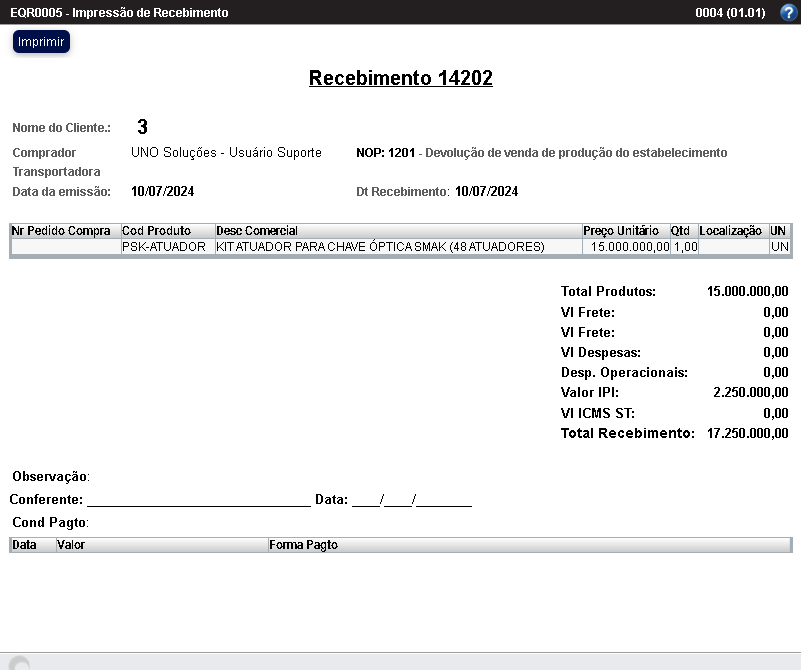The width and height of the screenshot is (801, 670).
Task: Click the Nr Pedido Compra column header
Action: pyautogui.click(x=59, y=230)
